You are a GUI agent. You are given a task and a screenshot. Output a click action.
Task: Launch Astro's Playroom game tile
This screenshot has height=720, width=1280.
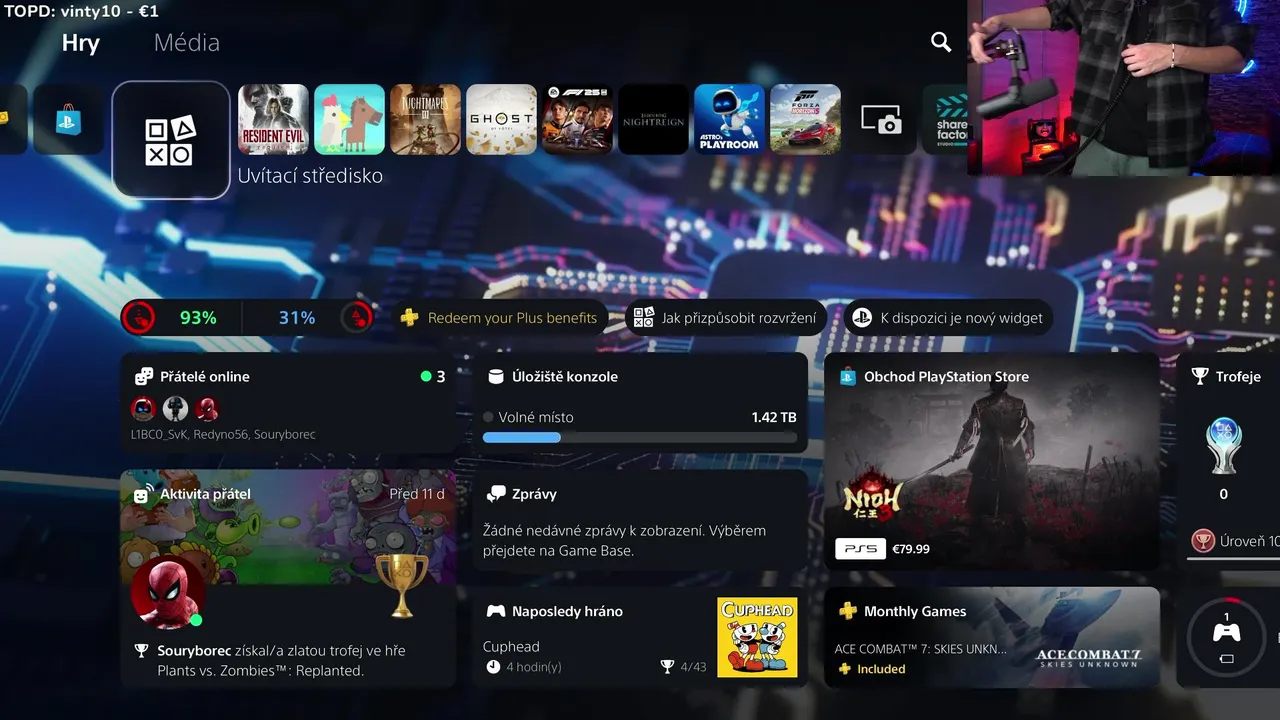coord(729,119)
